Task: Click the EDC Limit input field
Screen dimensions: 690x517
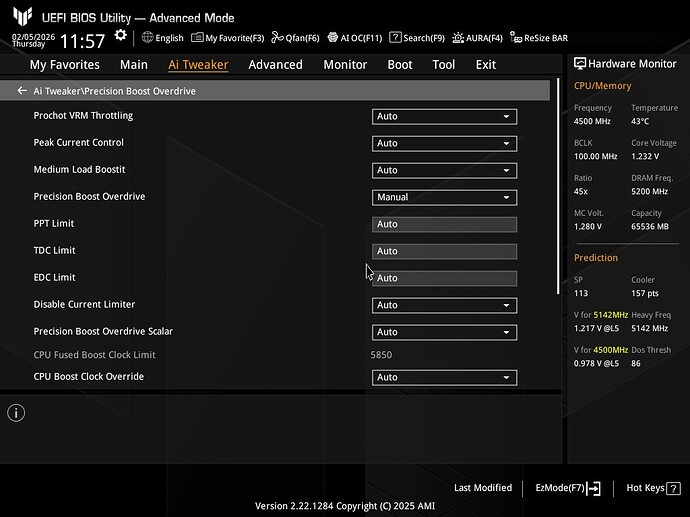Action: [x=444, y=278]
